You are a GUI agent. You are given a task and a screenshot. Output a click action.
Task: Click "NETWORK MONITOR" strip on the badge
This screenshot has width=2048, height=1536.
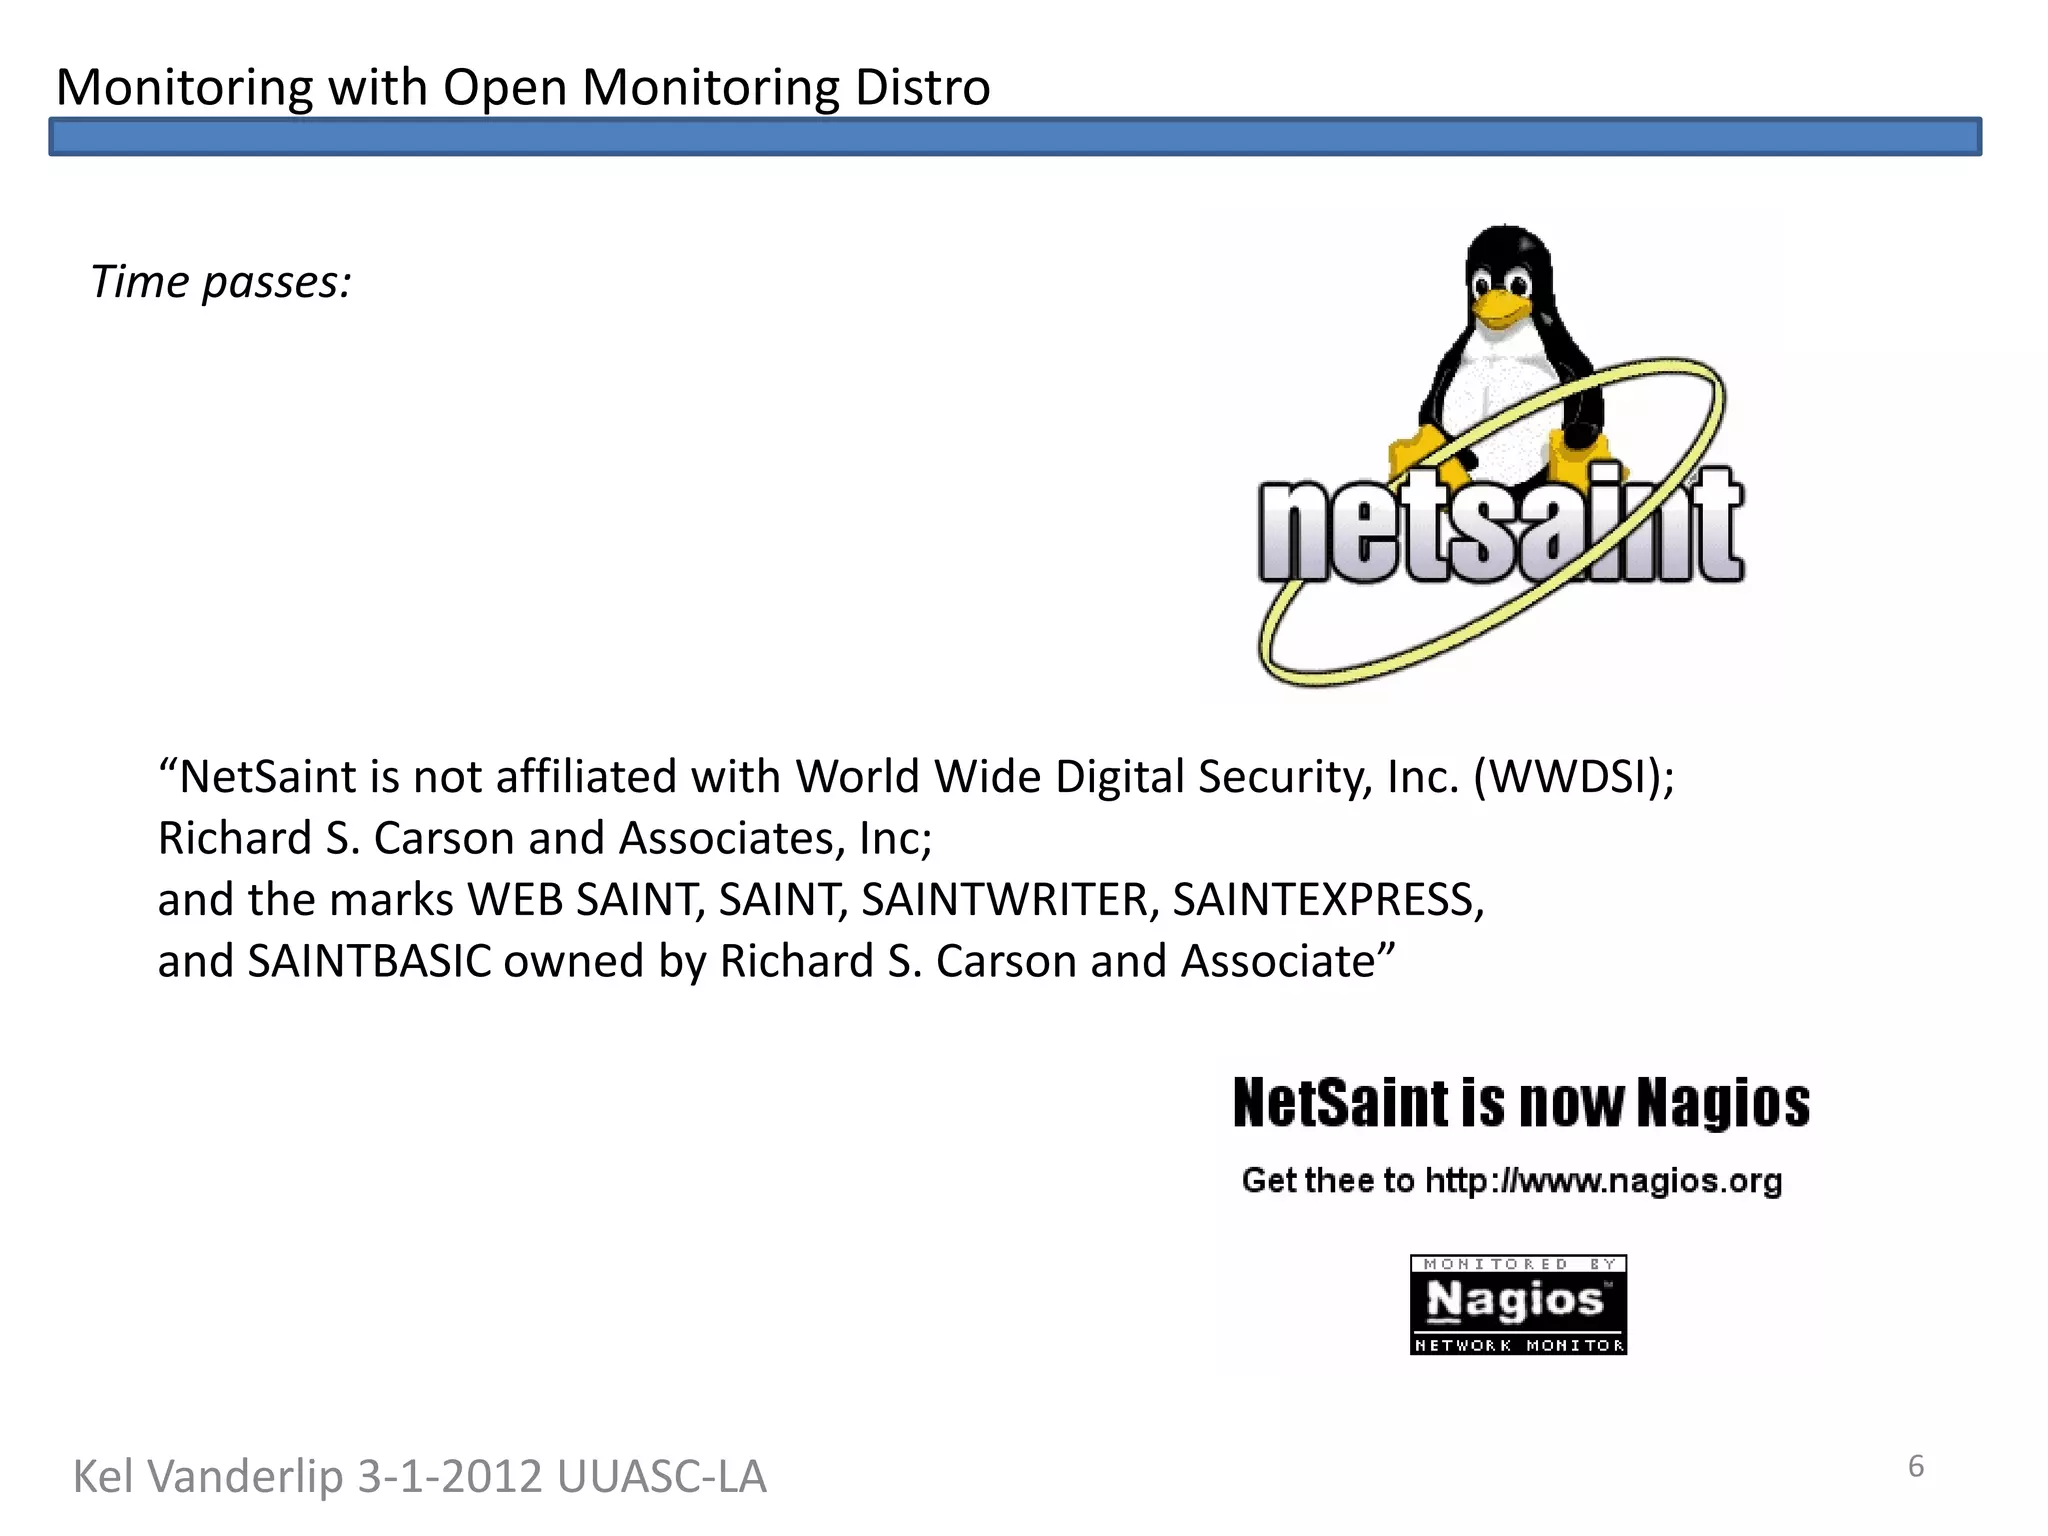(x=1518, y=1346)
